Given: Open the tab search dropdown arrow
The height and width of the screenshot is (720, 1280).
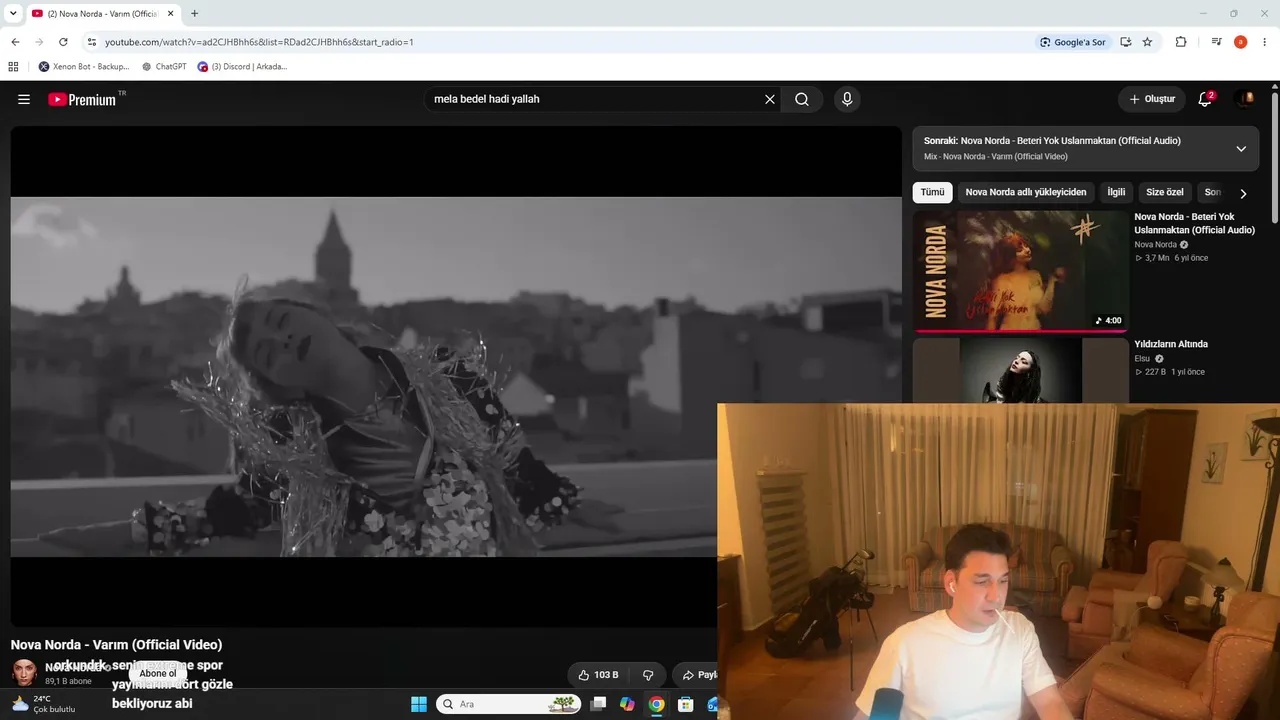Looking at the screenshot, I should [13, 14].
